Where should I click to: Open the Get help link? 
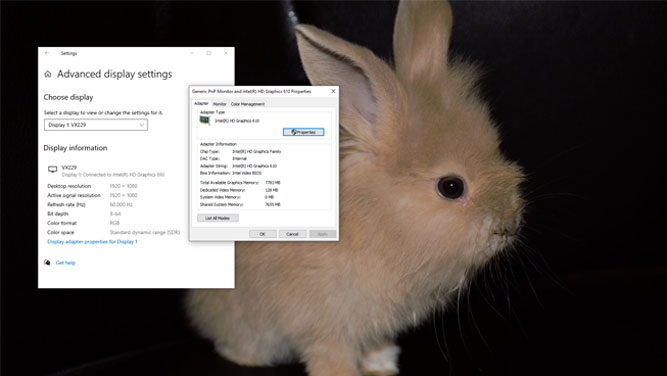tap(66, 262)
